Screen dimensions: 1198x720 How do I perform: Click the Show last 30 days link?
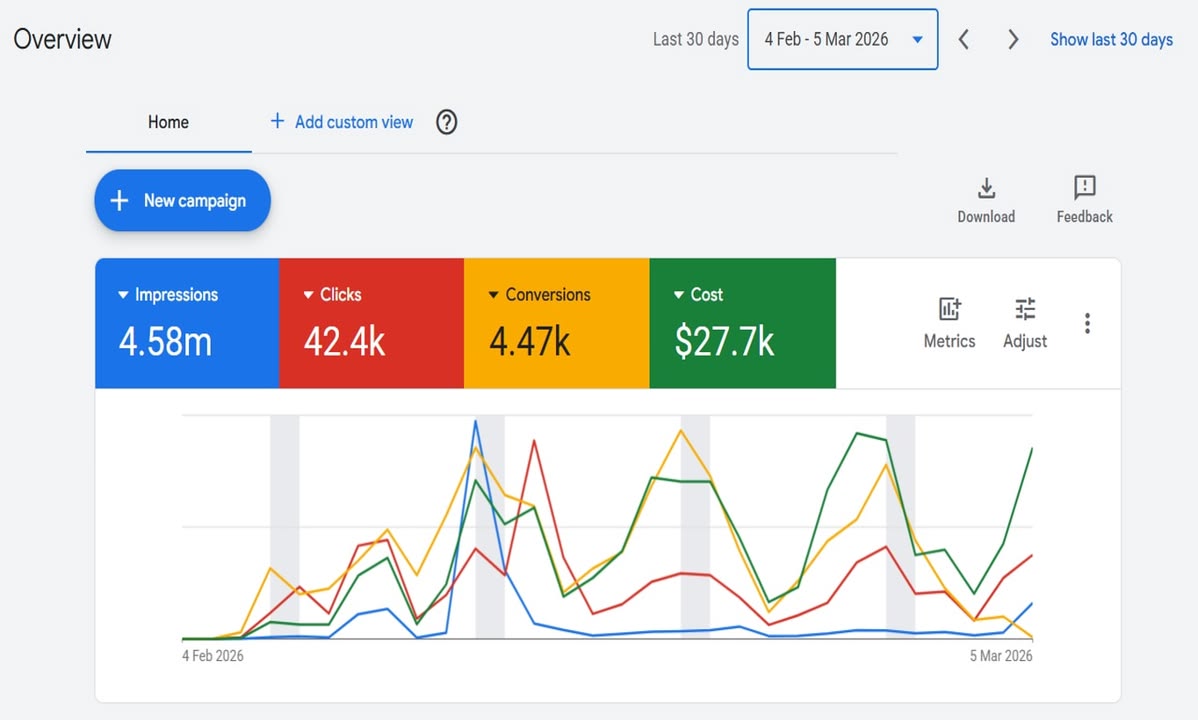(1111, 40)
